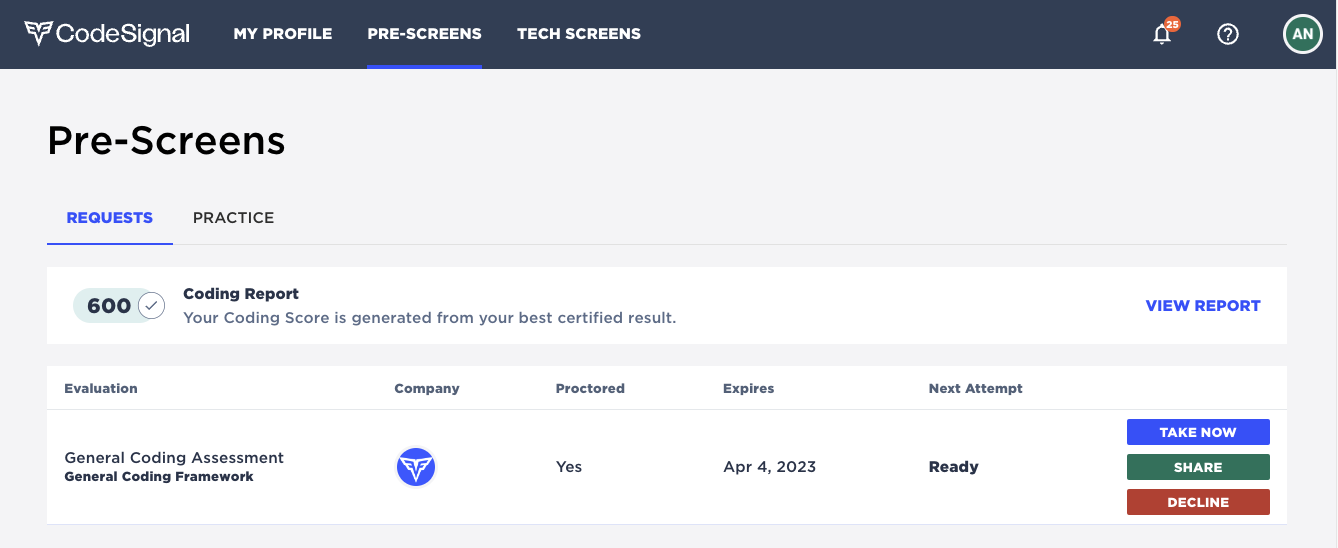Open the AN user avatar menu

click(1302, 34)
